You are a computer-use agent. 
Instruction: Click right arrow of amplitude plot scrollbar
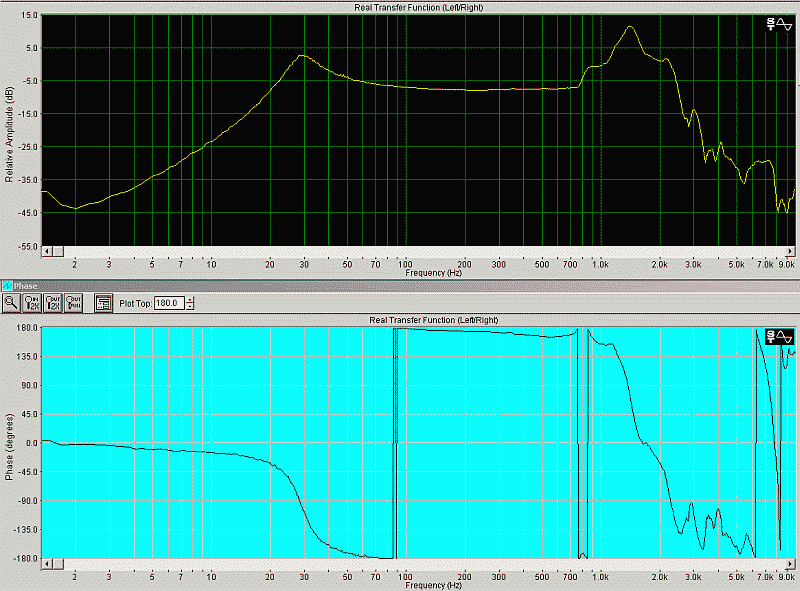(x=790, y=251)
